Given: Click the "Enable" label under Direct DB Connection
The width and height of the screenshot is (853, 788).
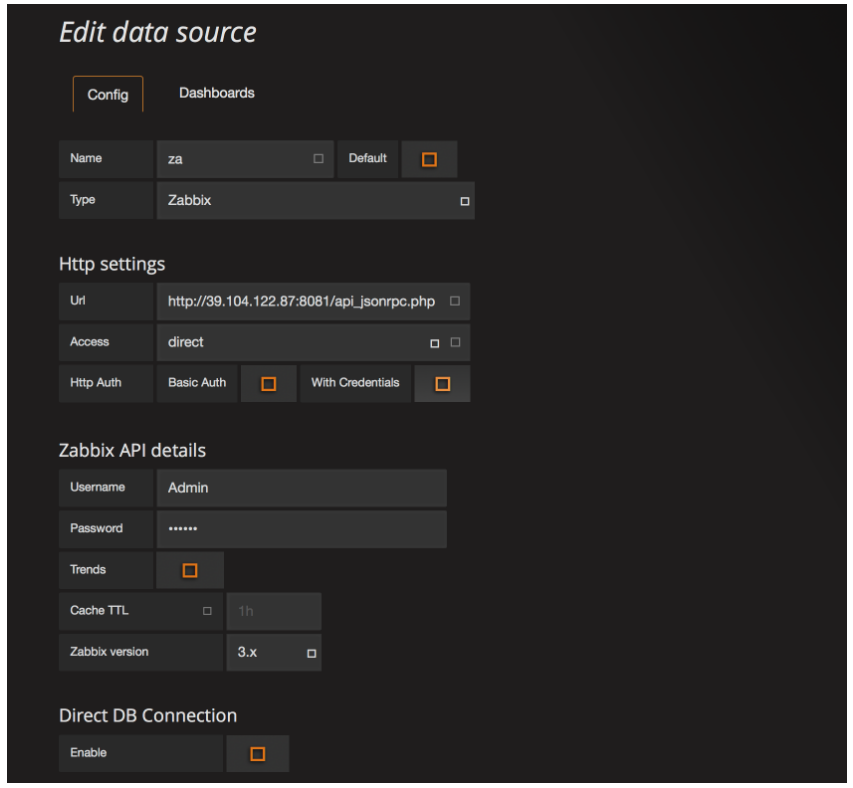Looking at the screenshot, I should click(x=88, y=753).
